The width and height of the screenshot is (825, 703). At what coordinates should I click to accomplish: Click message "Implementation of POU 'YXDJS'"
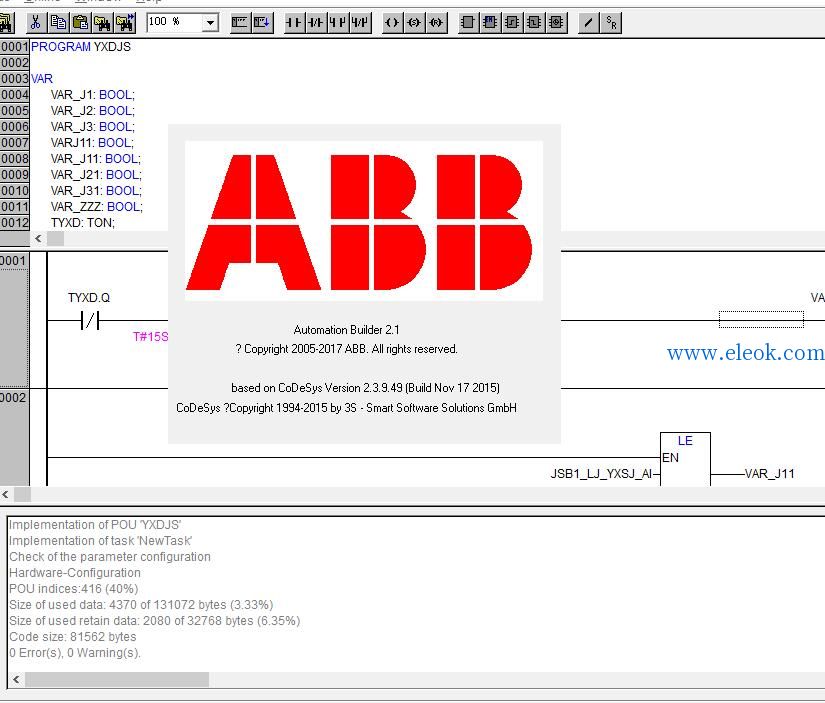coord(95,525)
